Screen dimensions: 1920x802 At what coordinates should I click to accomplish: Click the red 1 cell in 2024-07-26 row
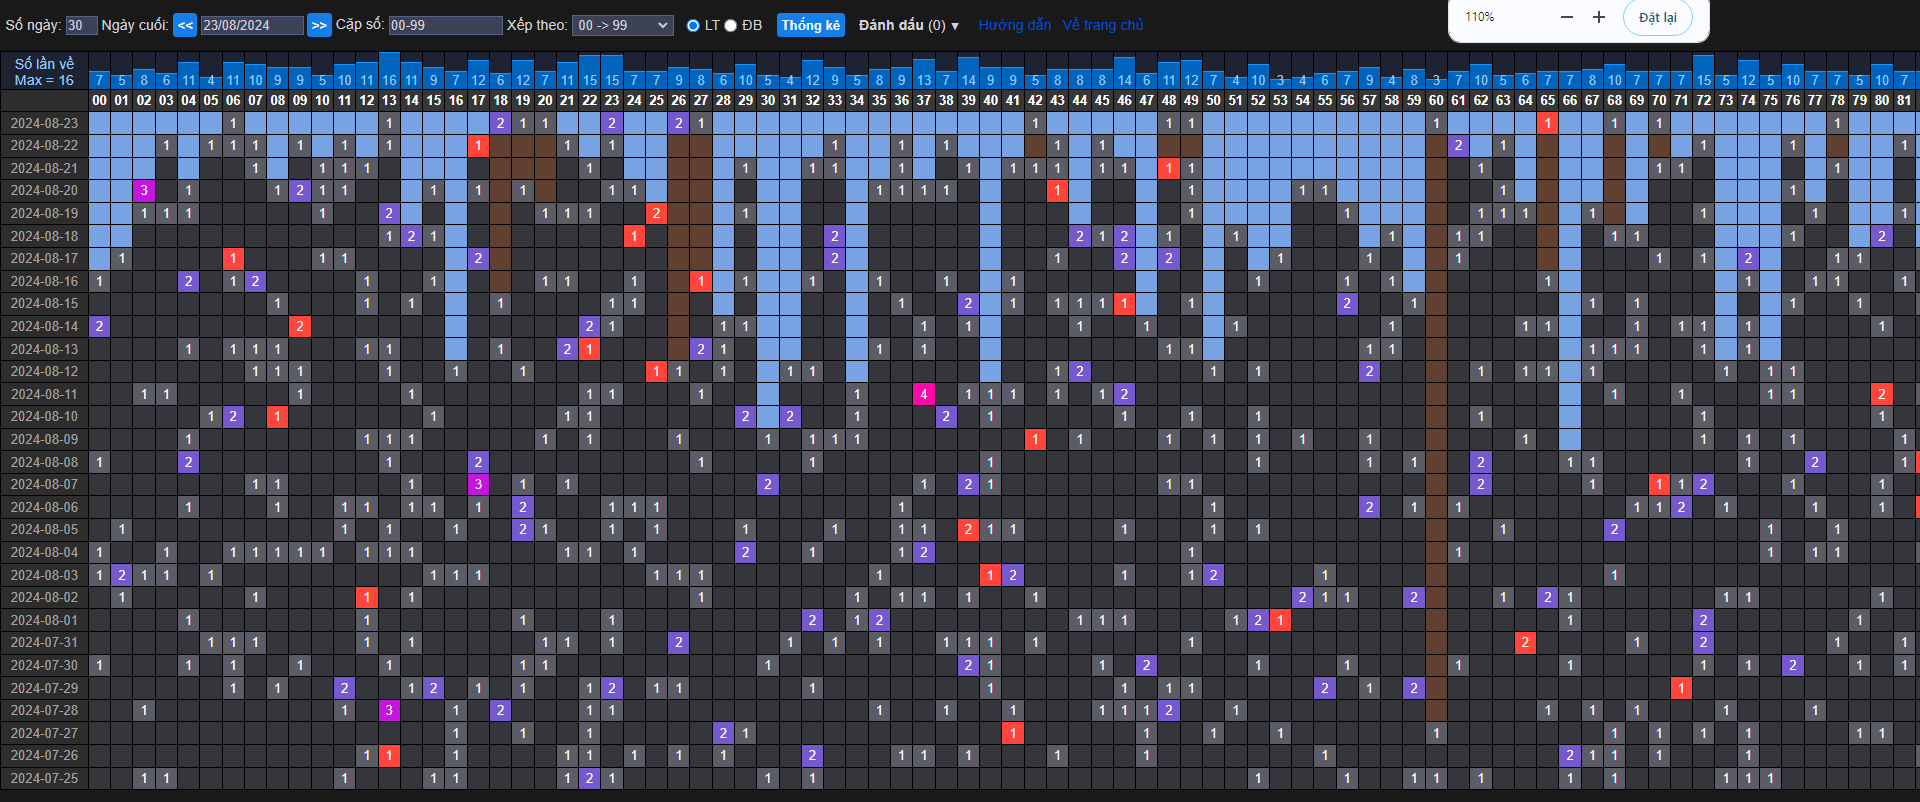389,755
